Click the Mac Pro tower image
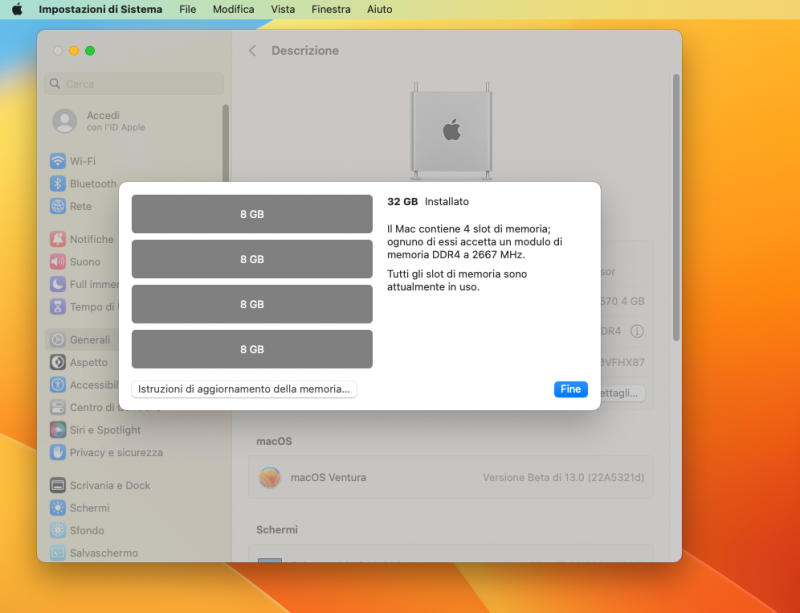The width and height of the screenshot is (800, 613). (452, 131)
